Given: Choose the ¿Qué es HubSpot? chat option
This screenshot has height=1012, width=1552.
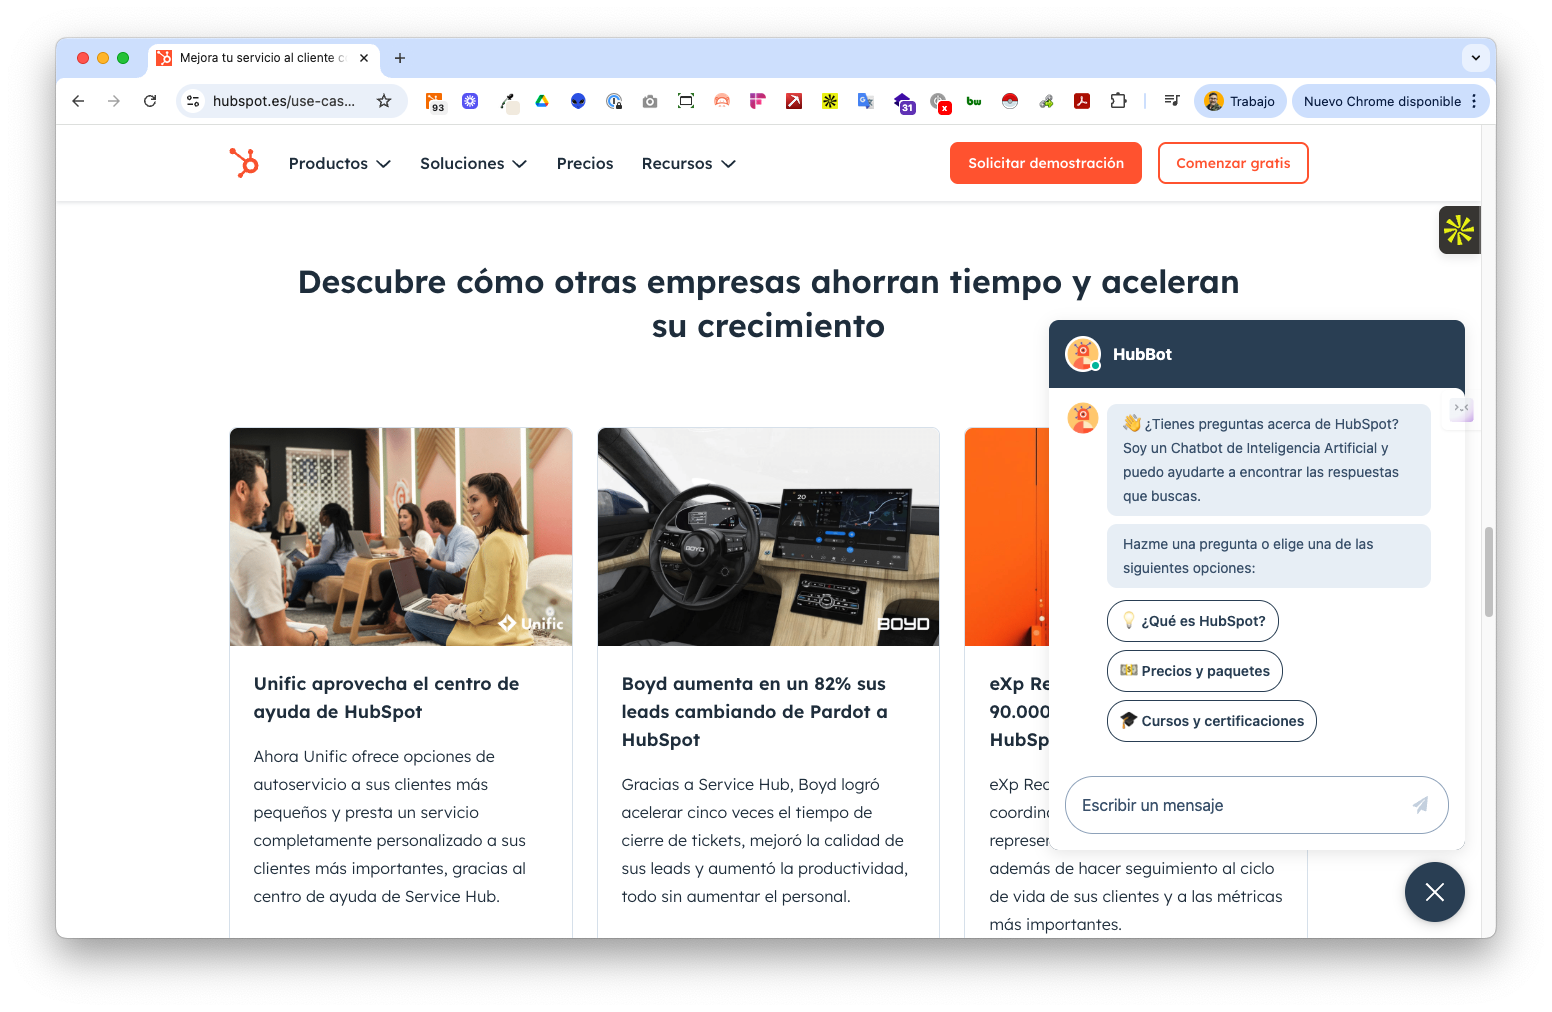Looking at the screenshot, I should coord(1192,621).
